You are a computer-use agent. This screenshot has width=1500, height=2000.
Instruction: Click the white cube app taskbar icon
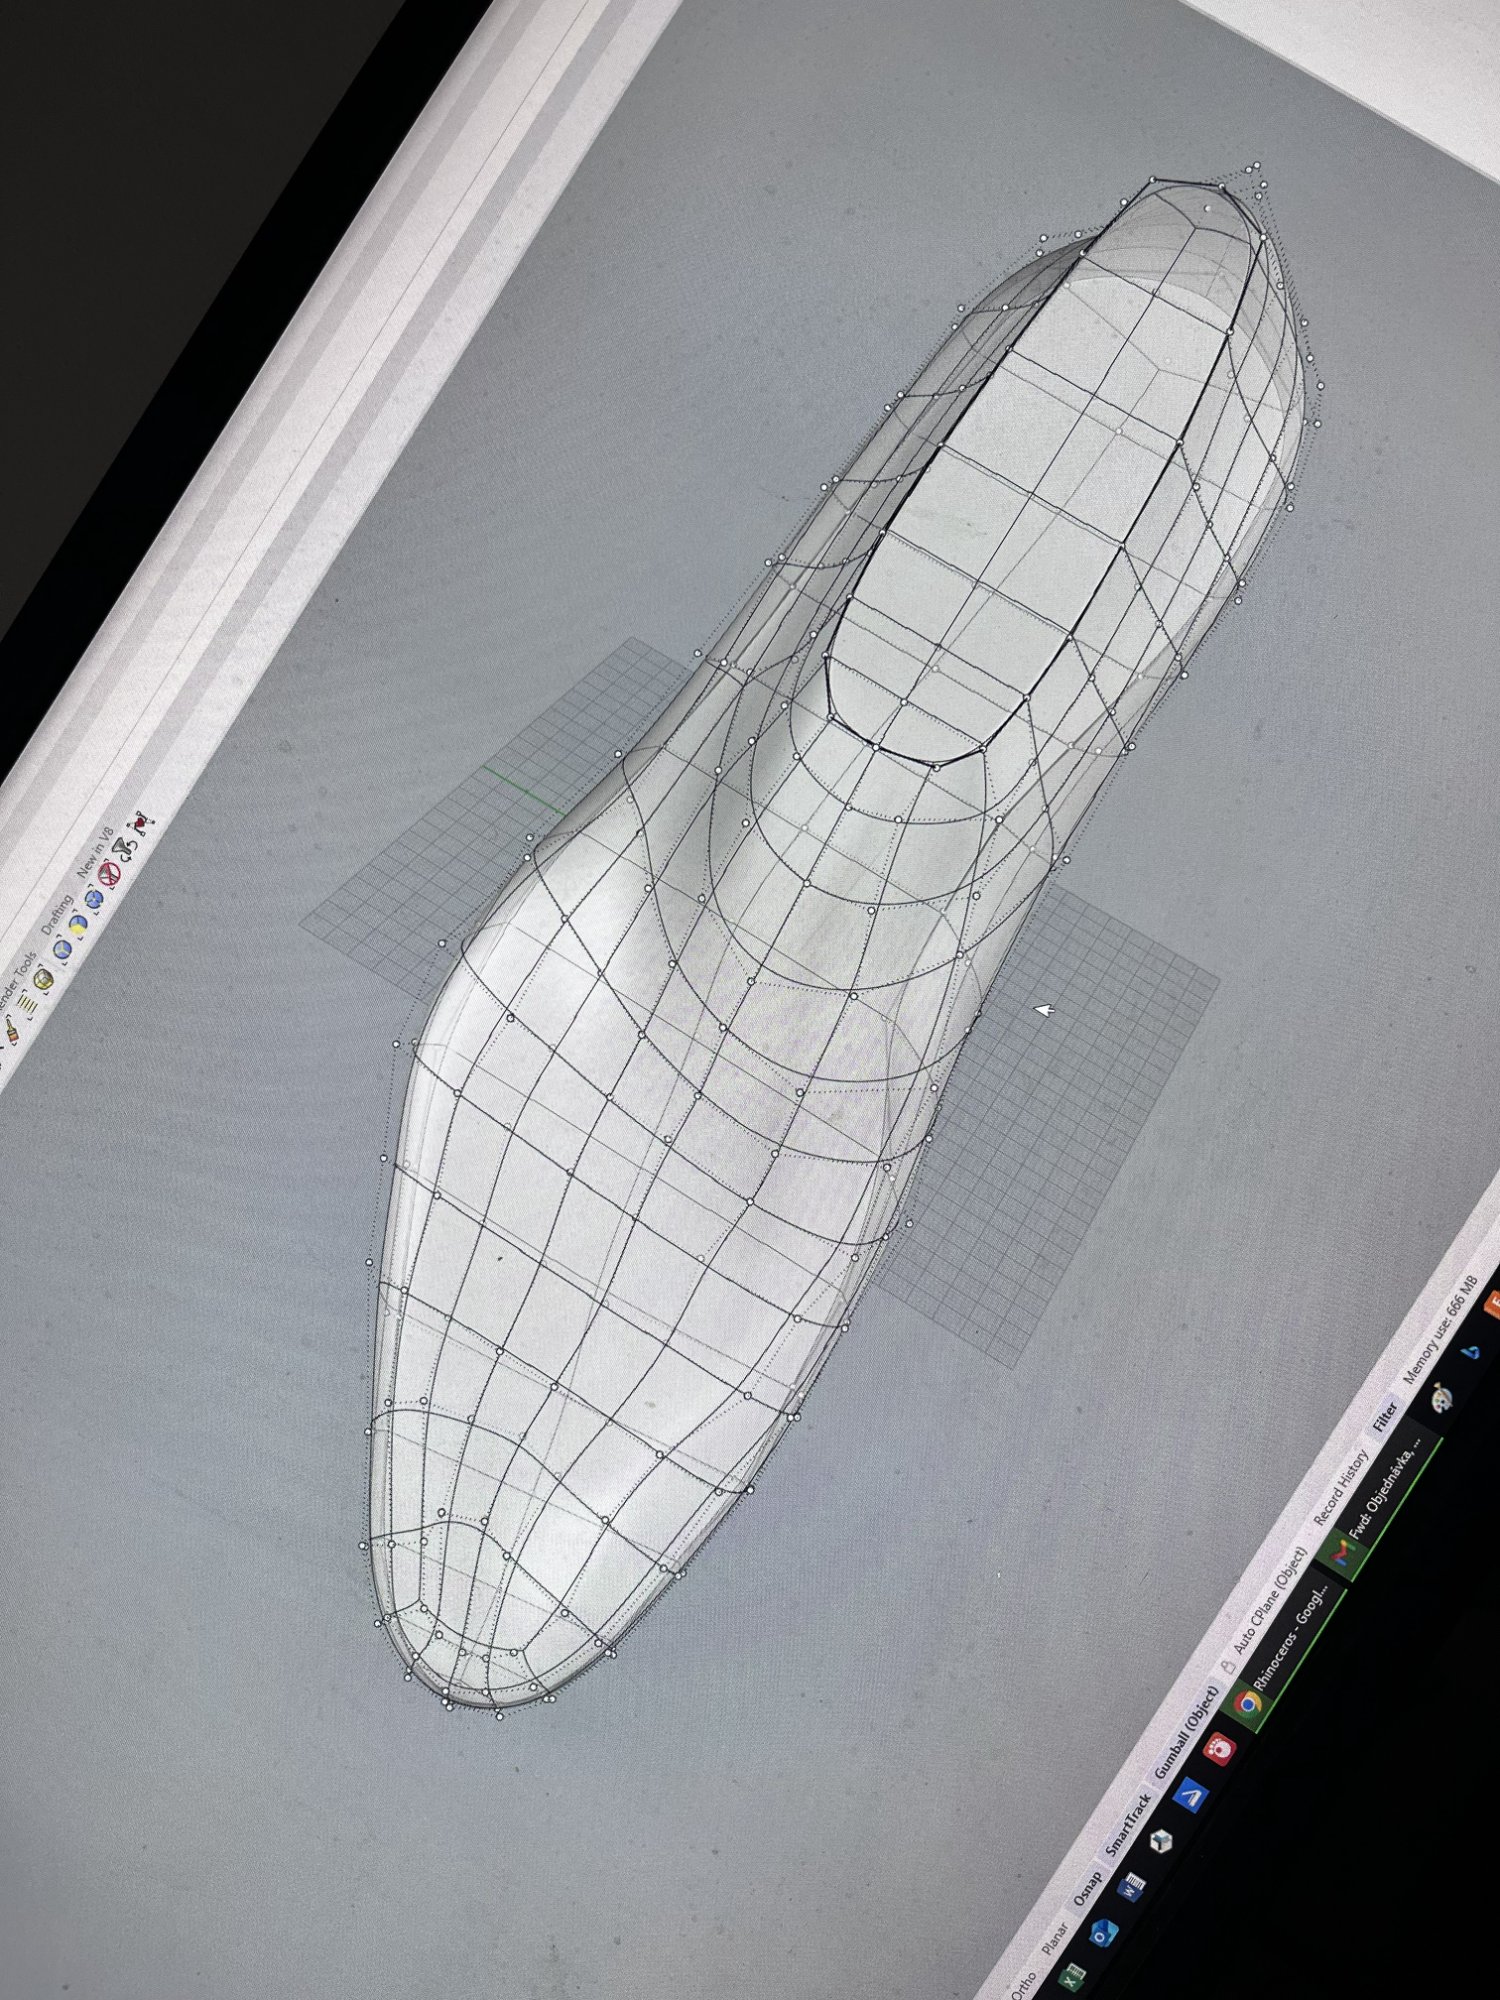1161,1842
